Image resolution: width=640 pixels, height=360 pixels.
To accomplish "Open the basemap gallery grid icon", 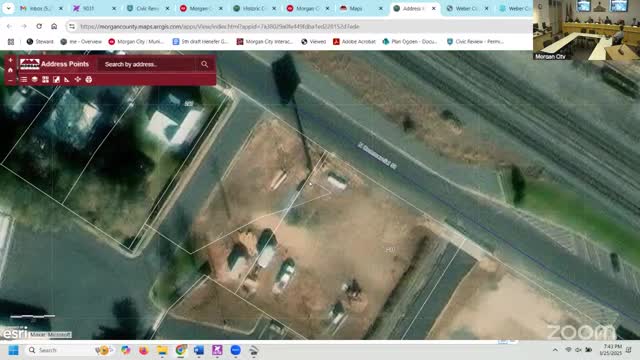I will point(45,80).
